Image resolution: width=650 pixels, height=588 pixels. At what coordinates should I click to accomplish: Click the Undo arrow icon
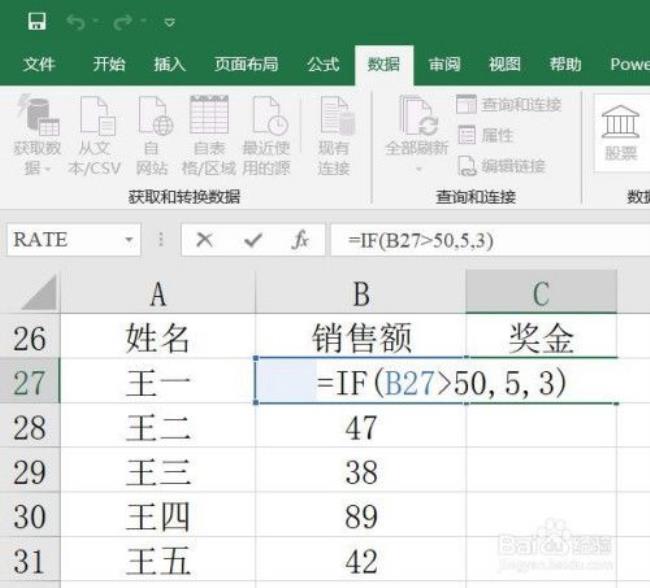tap(76, 22)
